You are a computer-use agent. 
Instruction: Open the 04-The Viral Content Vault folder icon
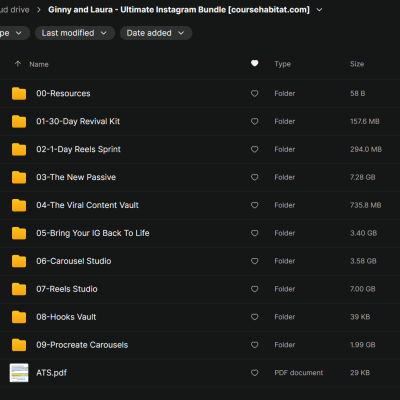pyautogui.click(x=19, y=205)
